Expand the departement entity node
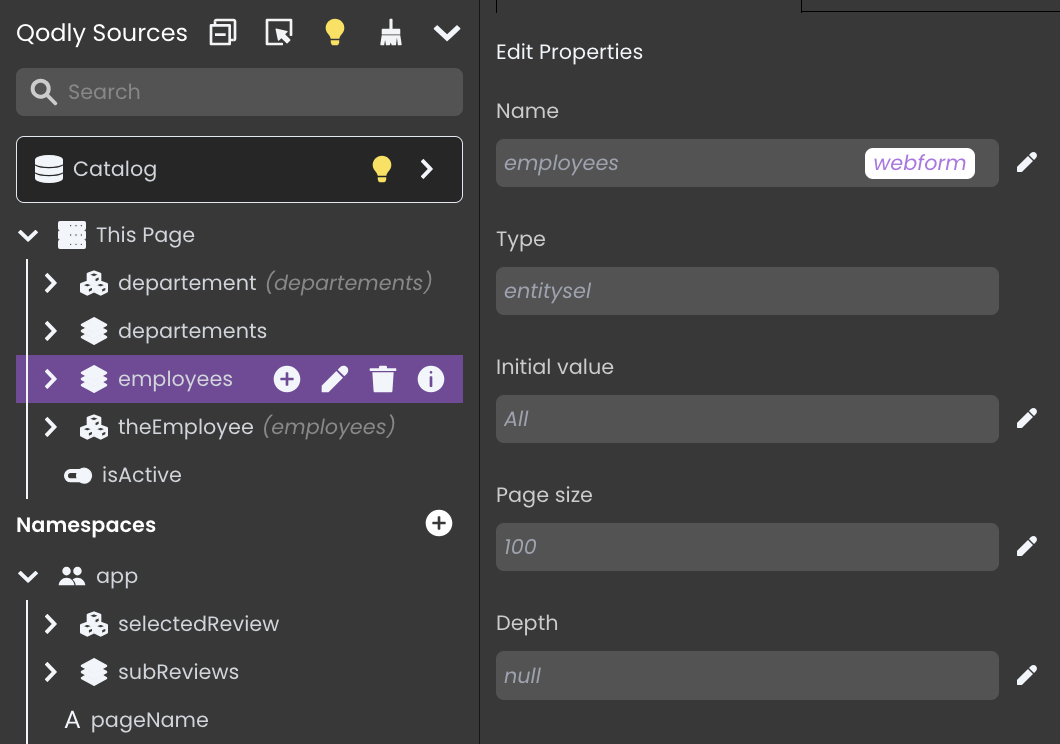The height and width of the screenshot is (744, 1060). (x=51, y=283)
